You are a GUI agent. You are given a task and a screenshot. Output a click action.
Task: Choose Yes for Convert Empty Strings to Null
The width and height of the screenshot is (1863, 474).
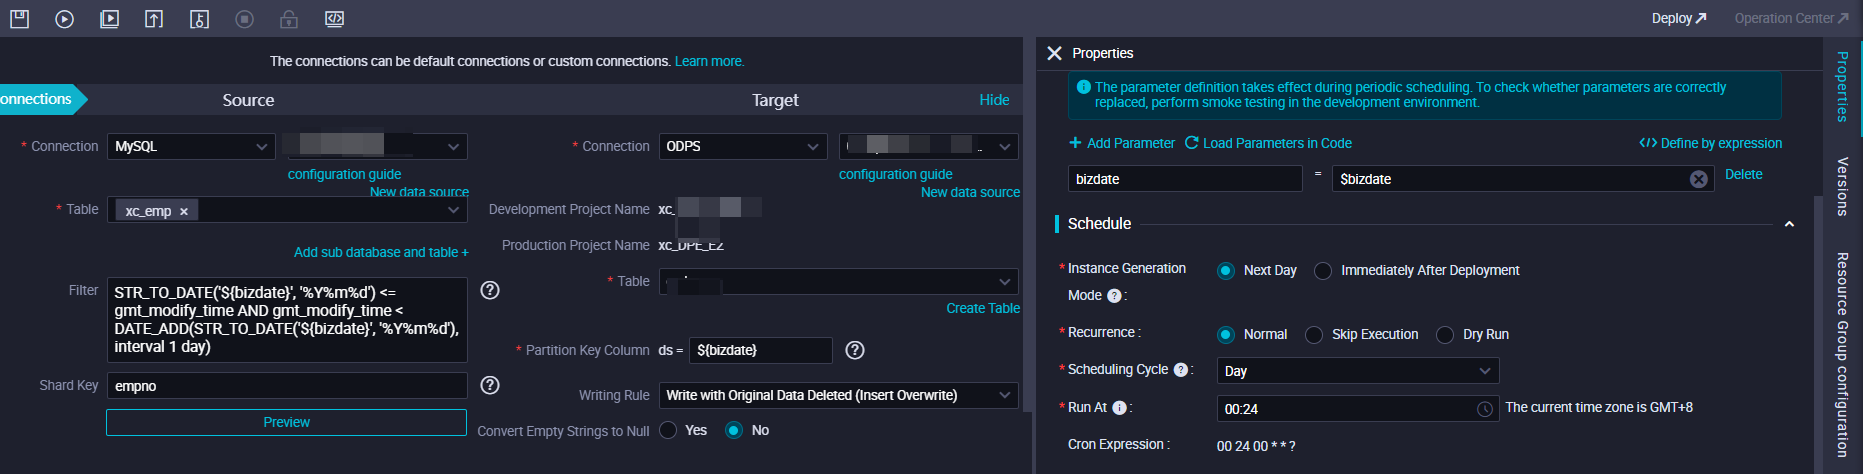[x=668, y=430]
